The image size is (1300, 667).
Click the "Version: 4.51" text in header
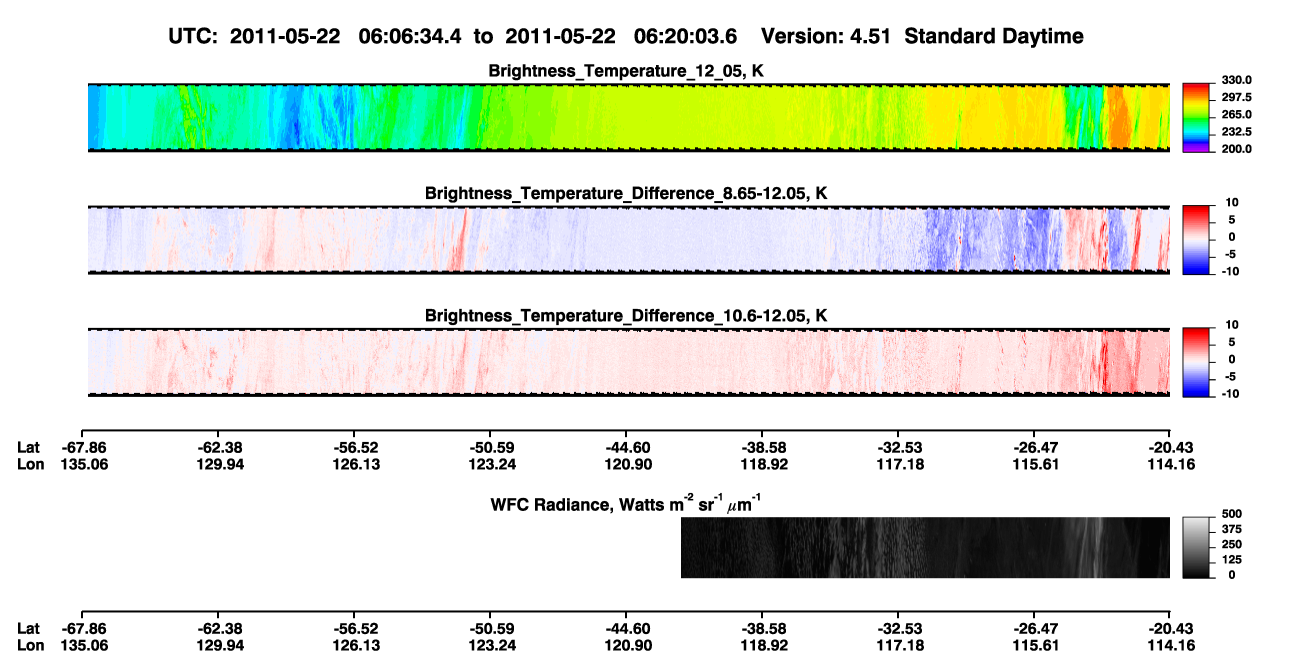(x=826, y=36)
